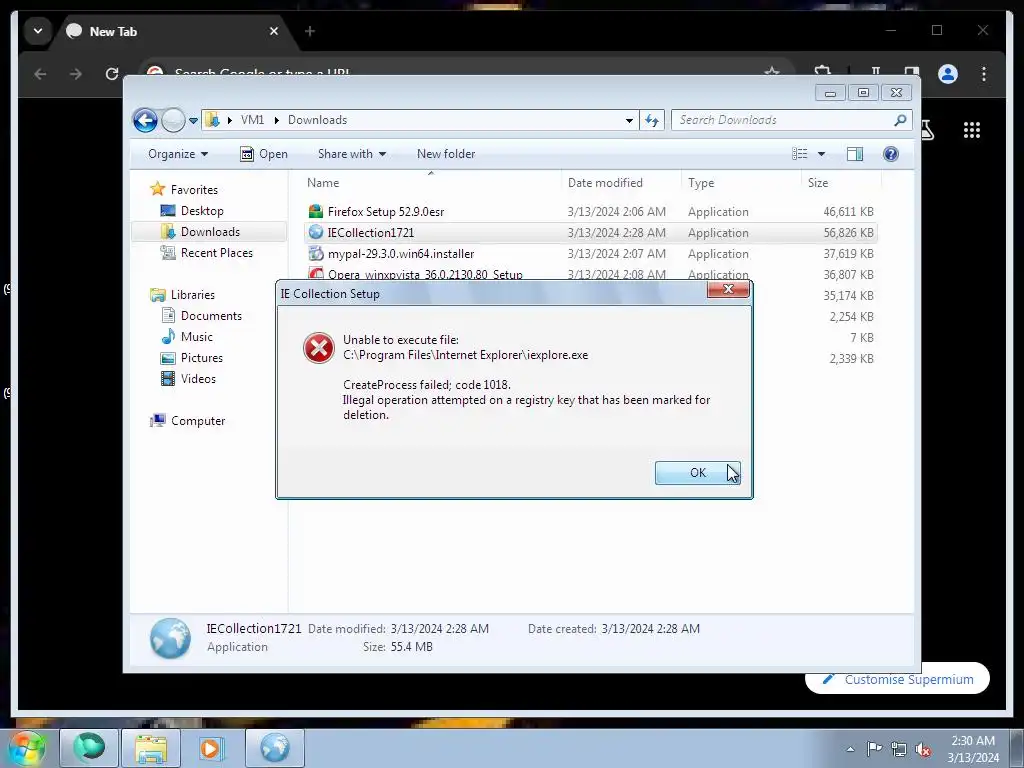The width and height of the screenshot is (1024, 768).
Task: Show hidden tray icons
Action: pos(850,750)
